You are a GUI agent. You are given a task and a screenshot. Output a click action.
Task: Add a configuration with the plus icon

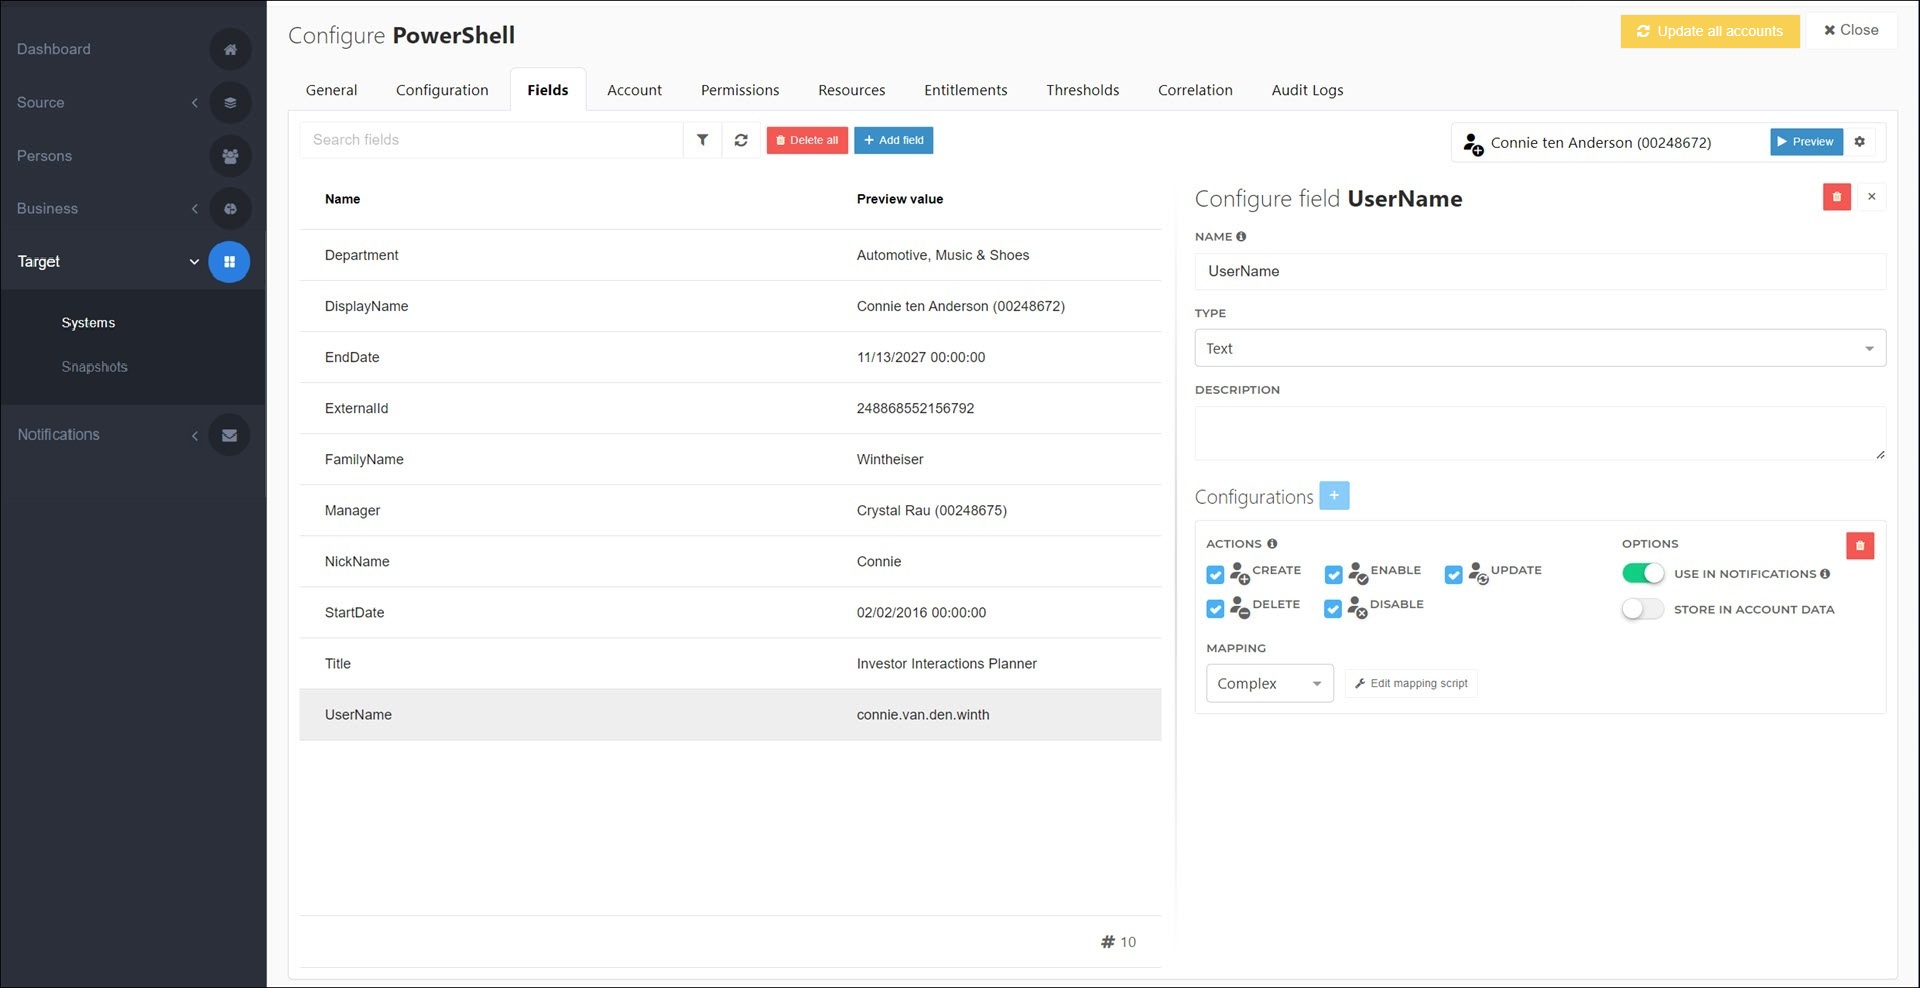pyautogui.click(x=1334, y=496)
